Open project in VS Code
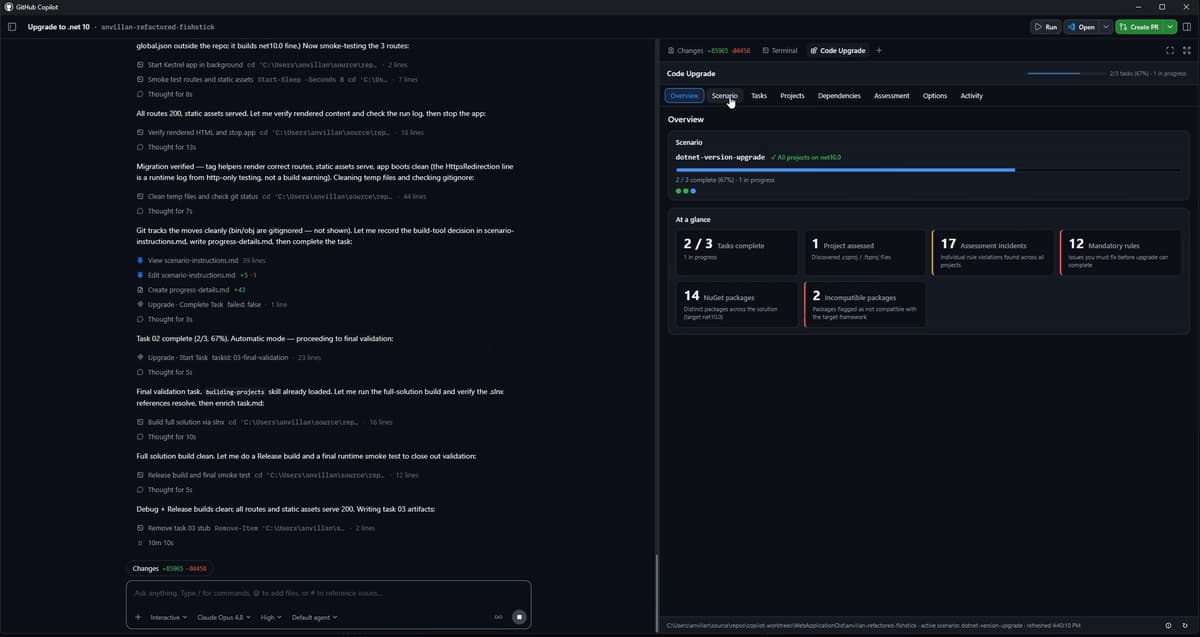The width and height of the screenshot is (1200, 637). tap(1080, 27)
